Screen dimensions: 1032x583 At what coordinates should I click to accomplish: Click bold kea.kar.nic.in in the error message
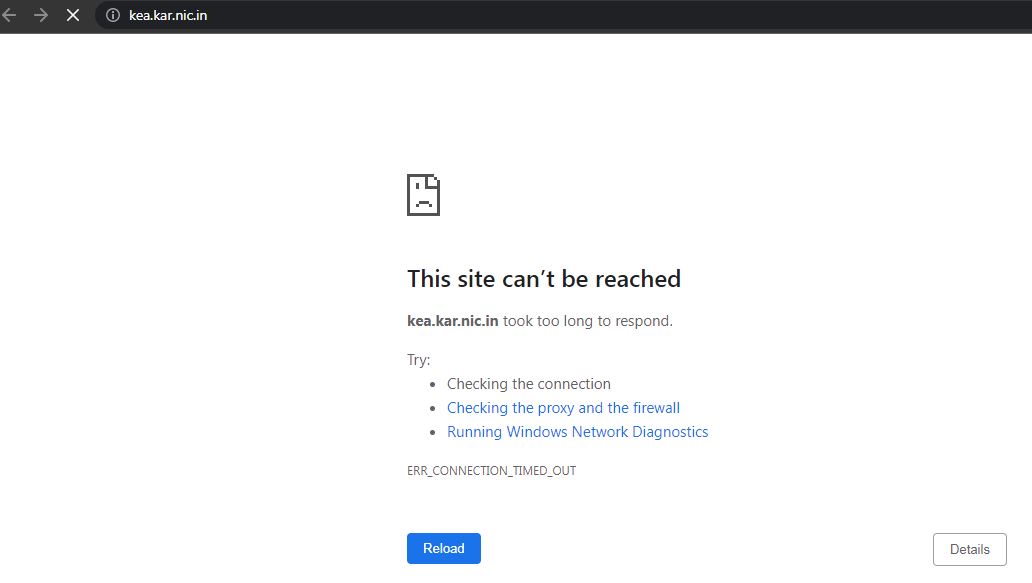pyautogui.click(x=452, y=321)
